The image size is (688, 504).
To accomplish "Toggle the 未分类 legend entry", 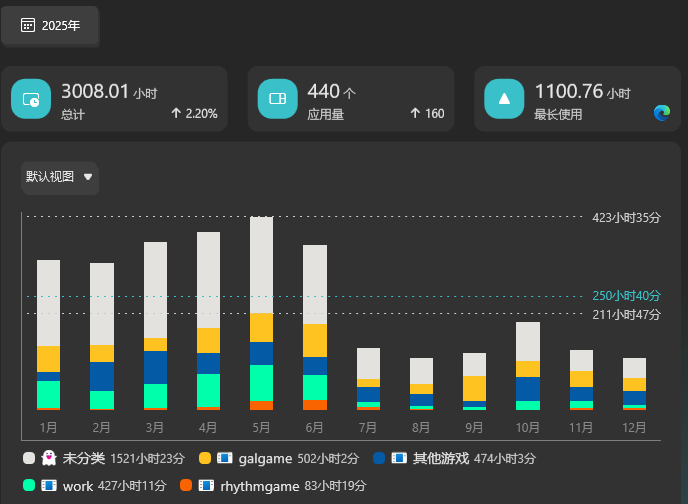I will click(x=83, y=458).
